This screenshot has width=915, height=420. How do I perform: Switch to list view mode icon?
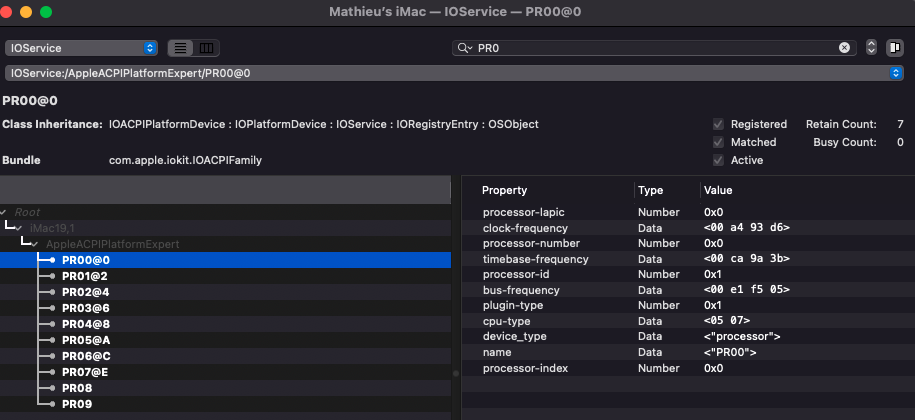pyautogui.click(x=180, y=48)
